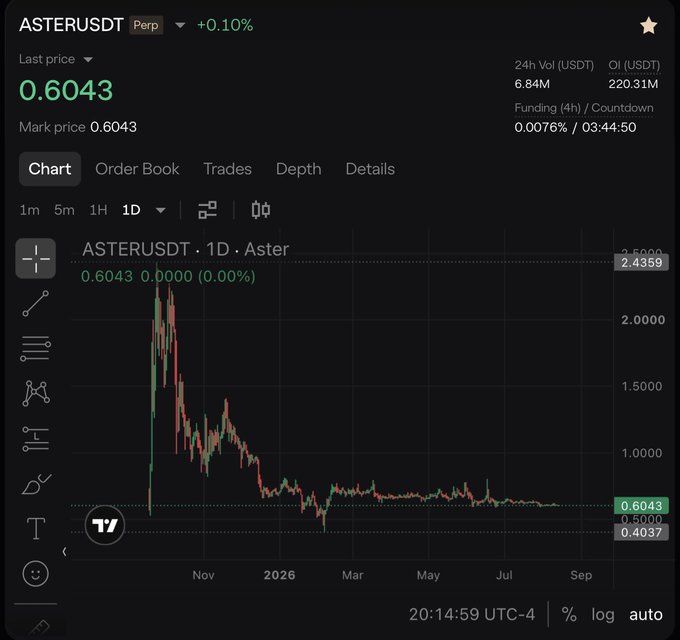Select the trend line drawing tool
The image size is (680, 640).
point(36,304)
